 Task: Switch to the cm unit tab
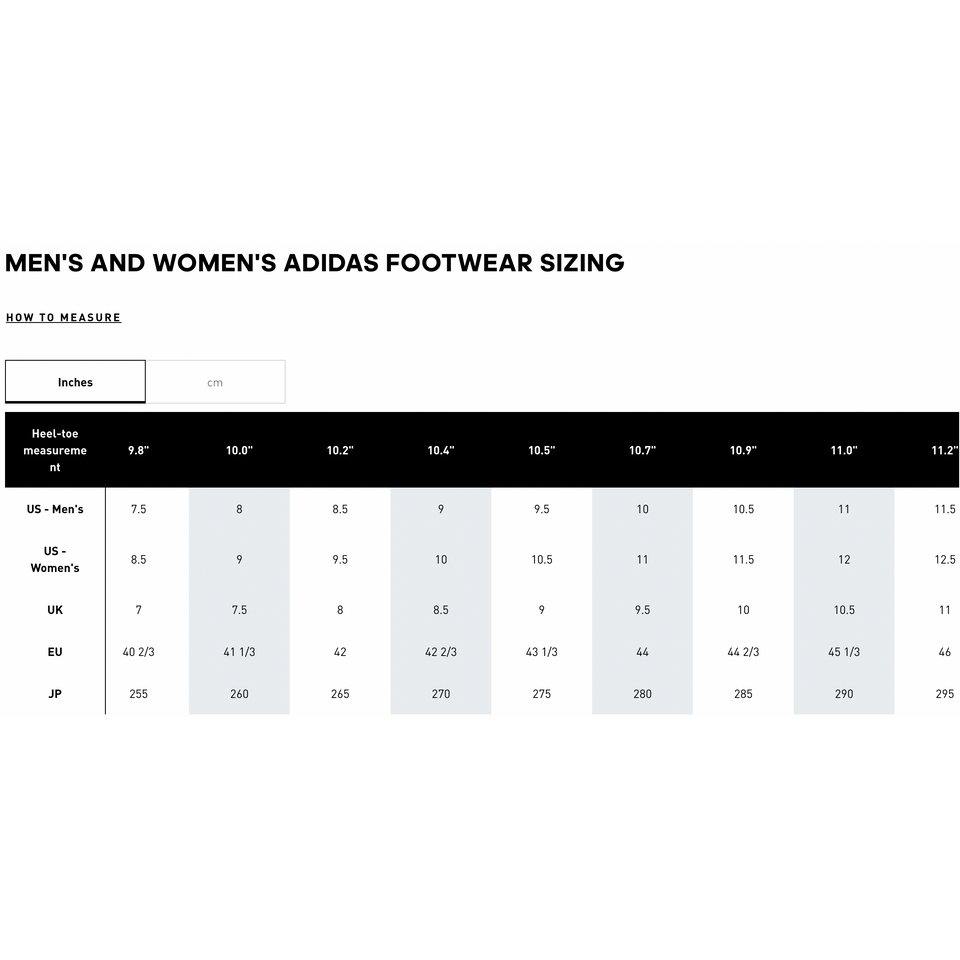tap(215, 382)
